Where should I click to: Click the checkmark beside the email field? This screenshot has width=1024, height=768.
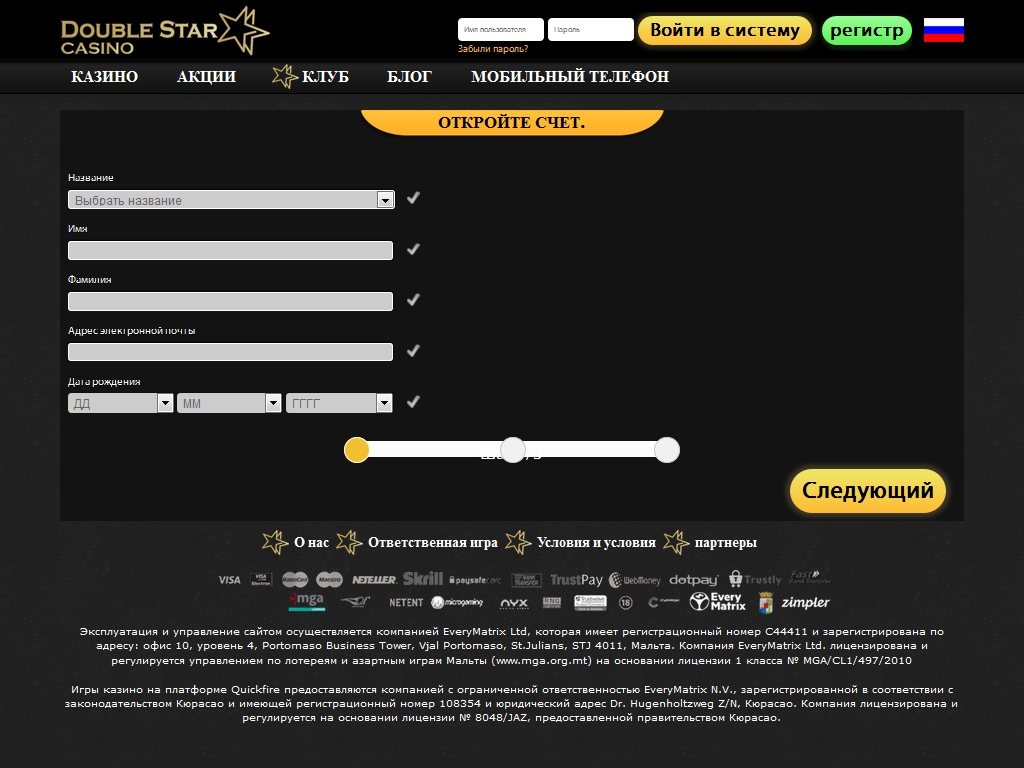[x=413, y=351]
